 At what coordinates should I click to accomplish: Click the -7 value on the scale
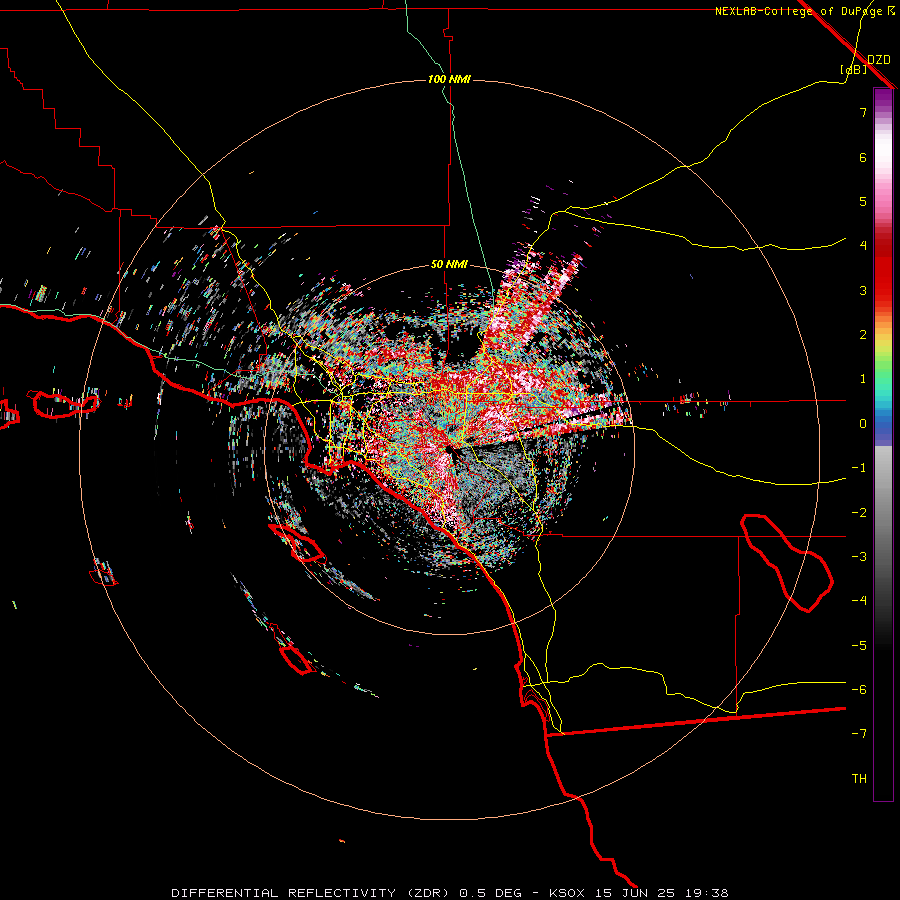pos(859,734)
